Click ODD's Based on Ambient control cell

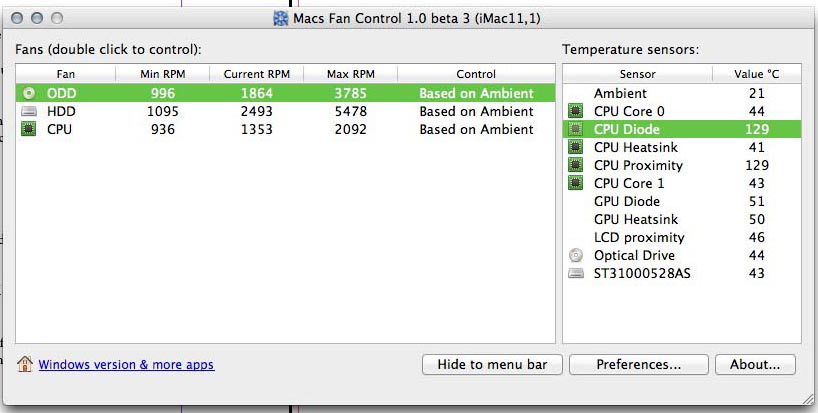click(476, 93)
